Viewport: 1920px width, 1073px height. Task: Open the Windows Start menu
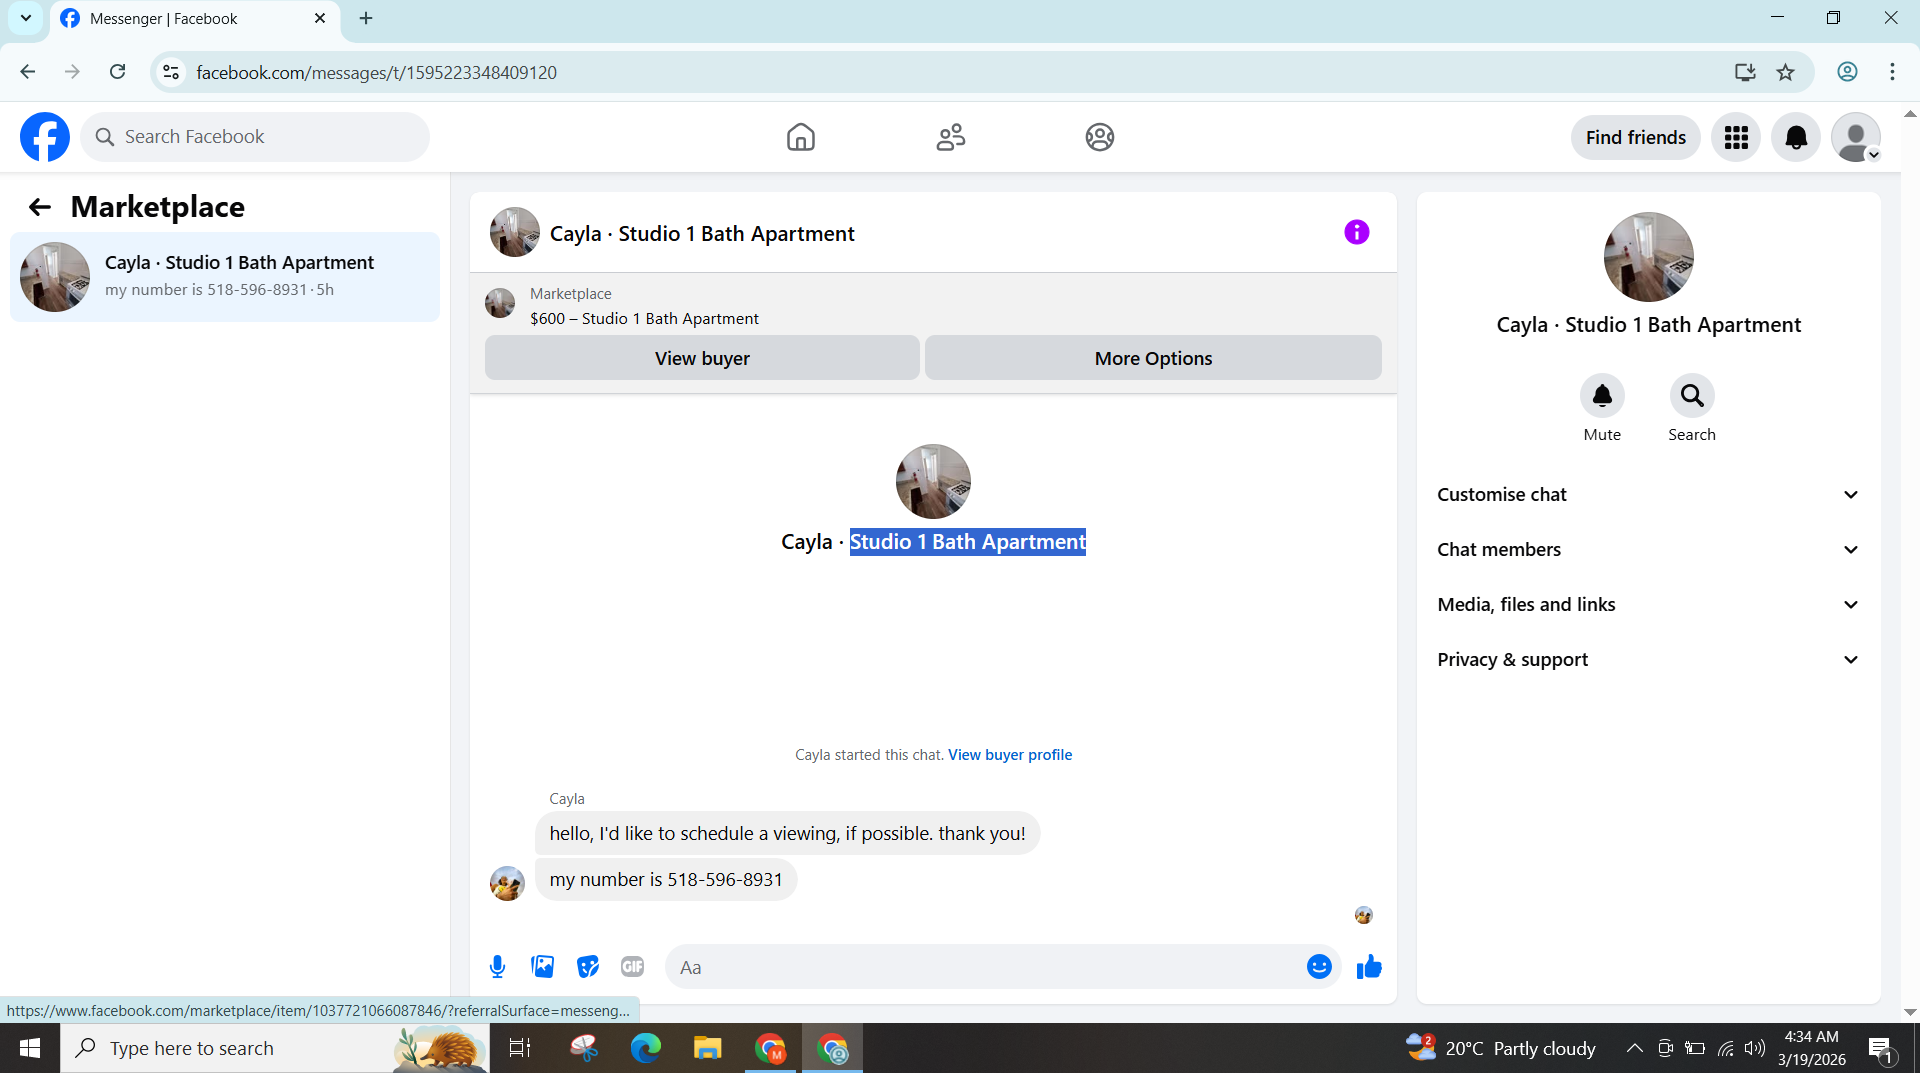30,1048
